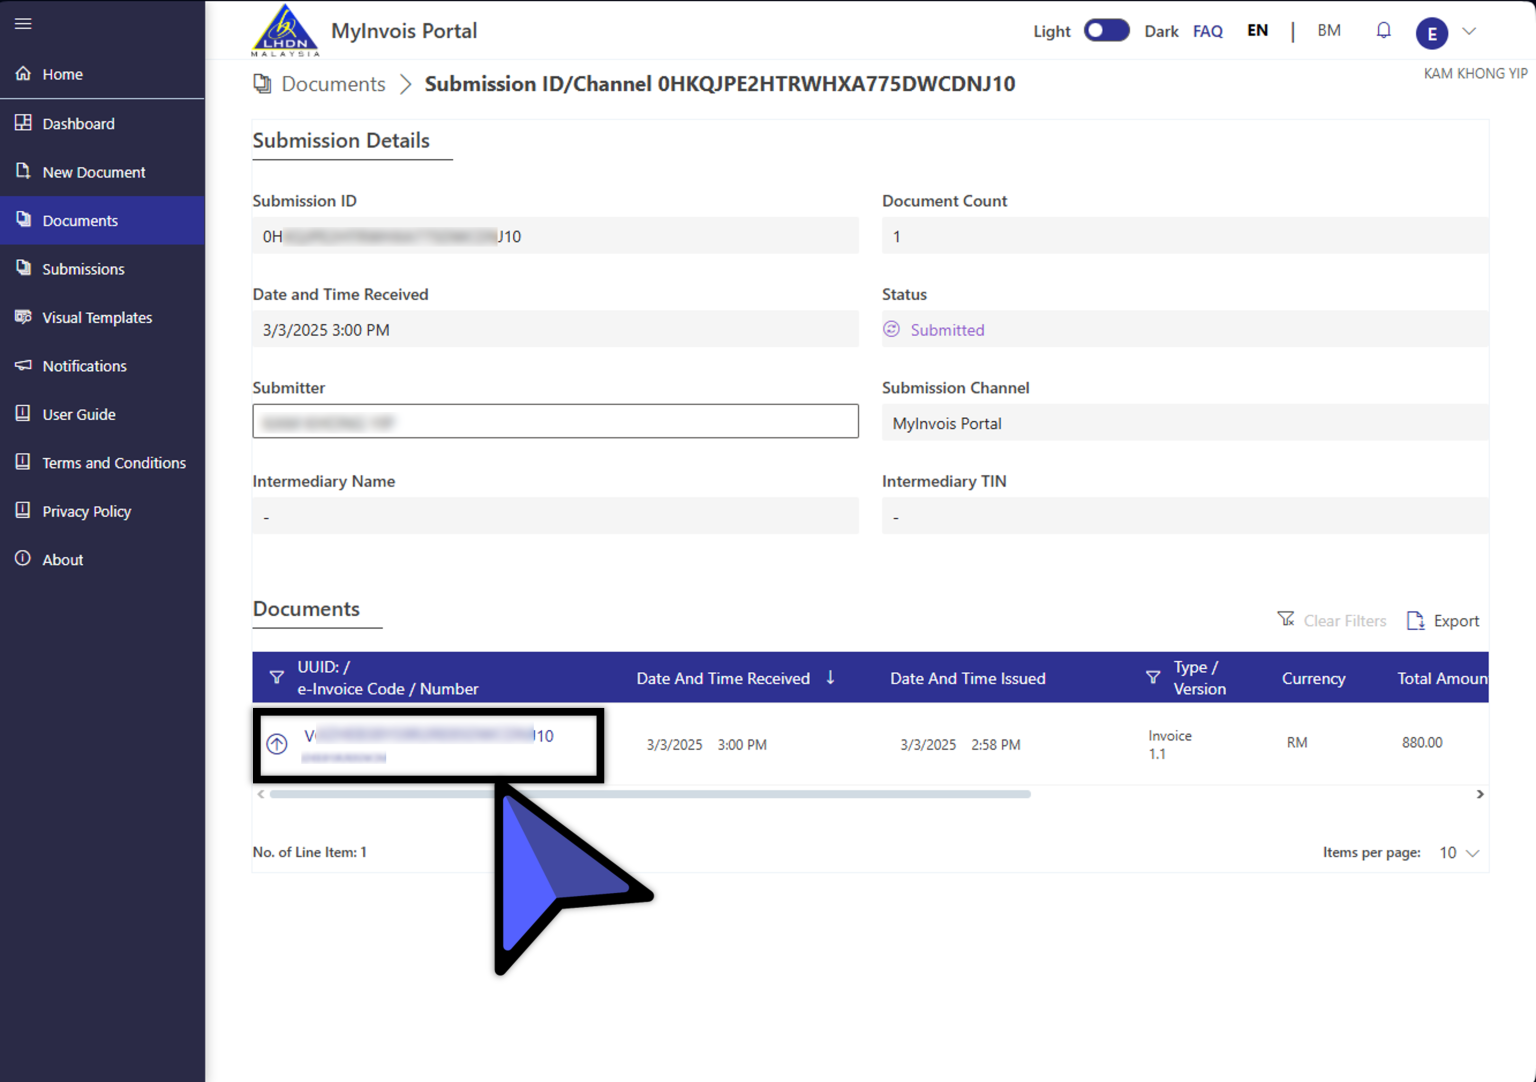
Task: Open the notification bell in the header
Action: 1383,30
